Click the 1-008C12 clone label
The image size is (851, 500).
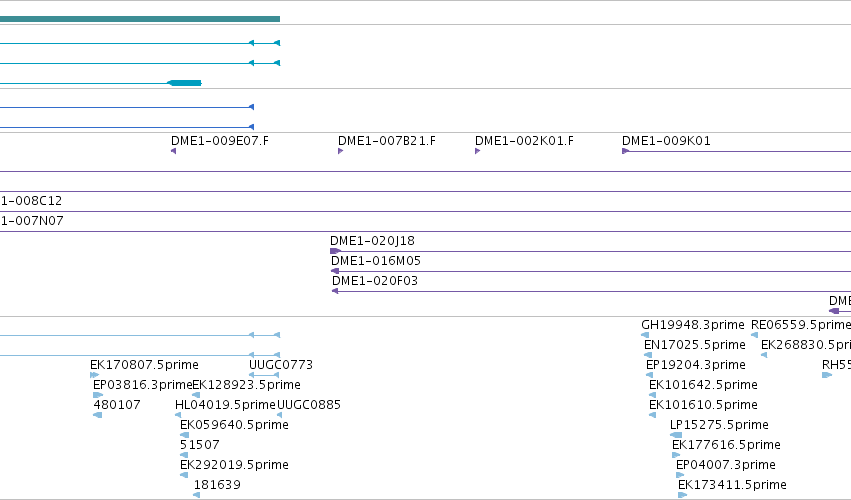pyautogui.click(x=31, y=201)
